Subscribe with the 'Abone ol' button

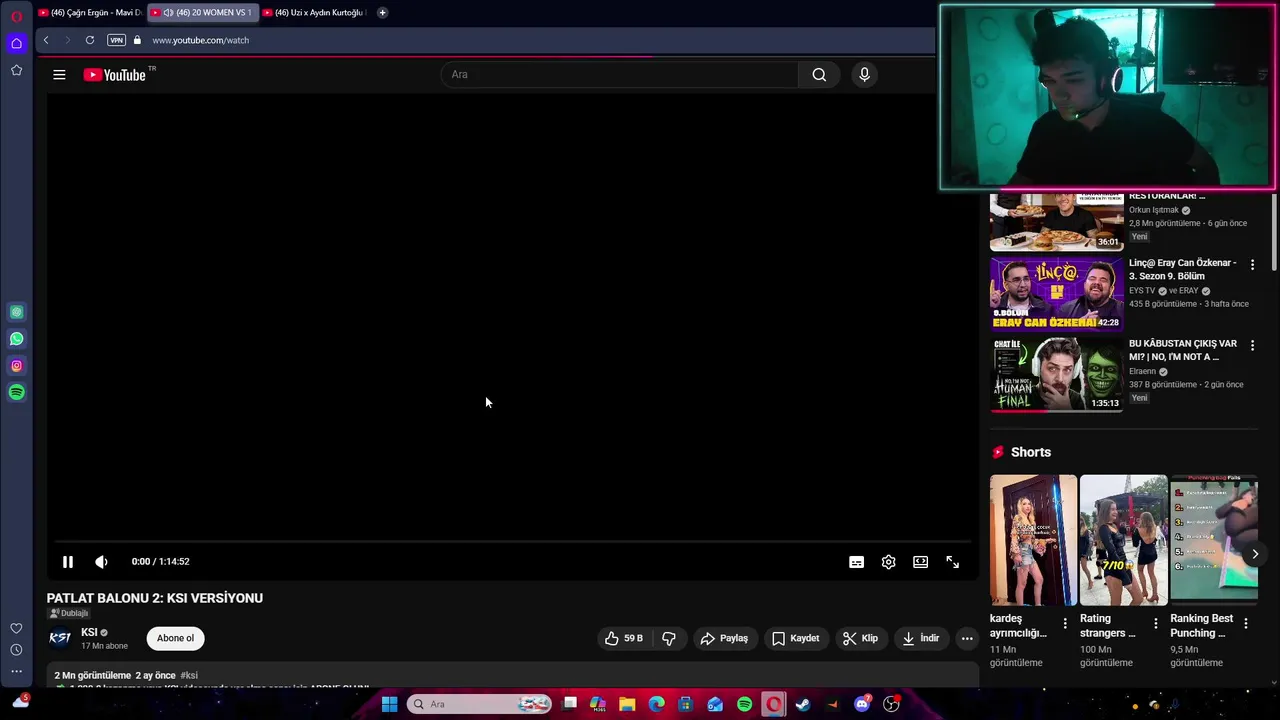[x=175, y=638]
